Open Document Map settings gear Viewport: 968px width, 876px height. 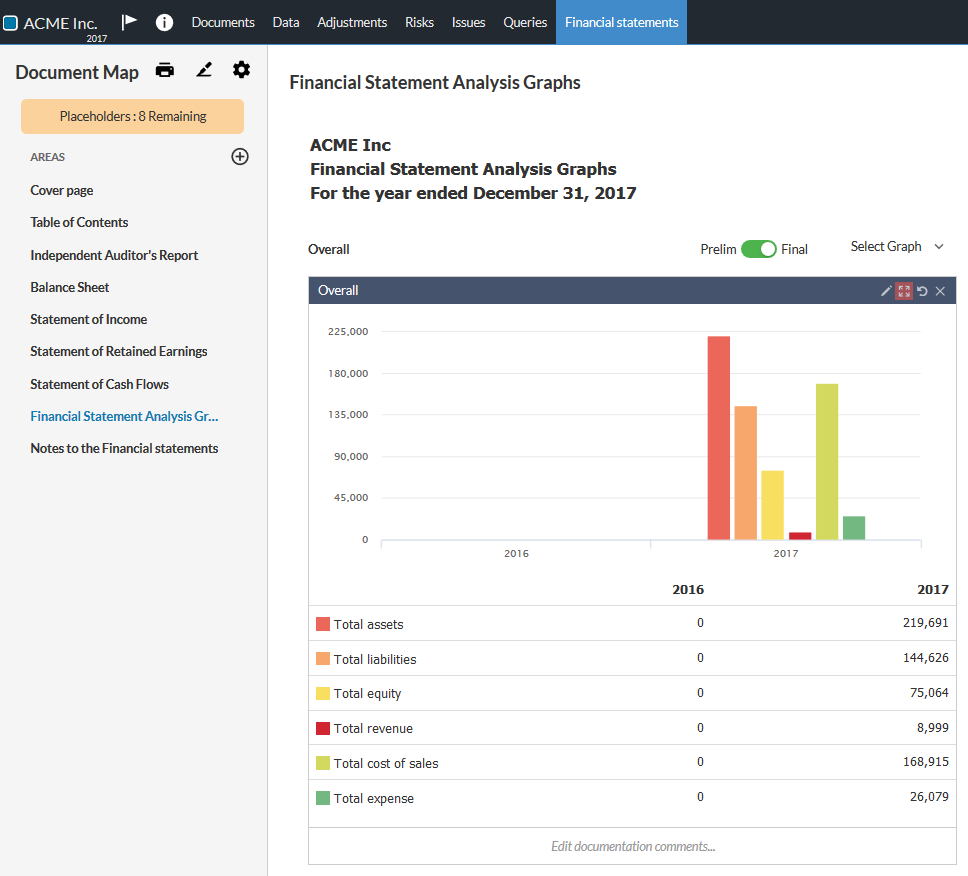click(x=241, y=70)
